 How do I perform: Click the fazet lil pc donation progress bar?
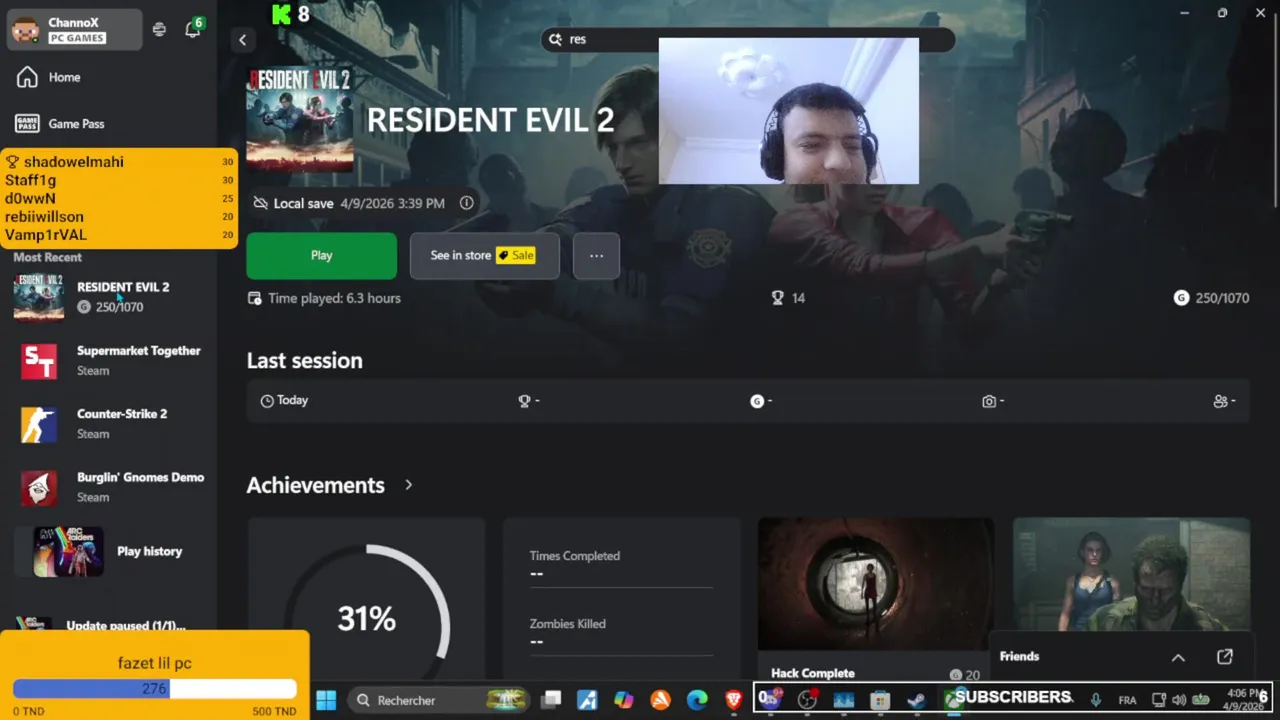[x=154, y=689]
